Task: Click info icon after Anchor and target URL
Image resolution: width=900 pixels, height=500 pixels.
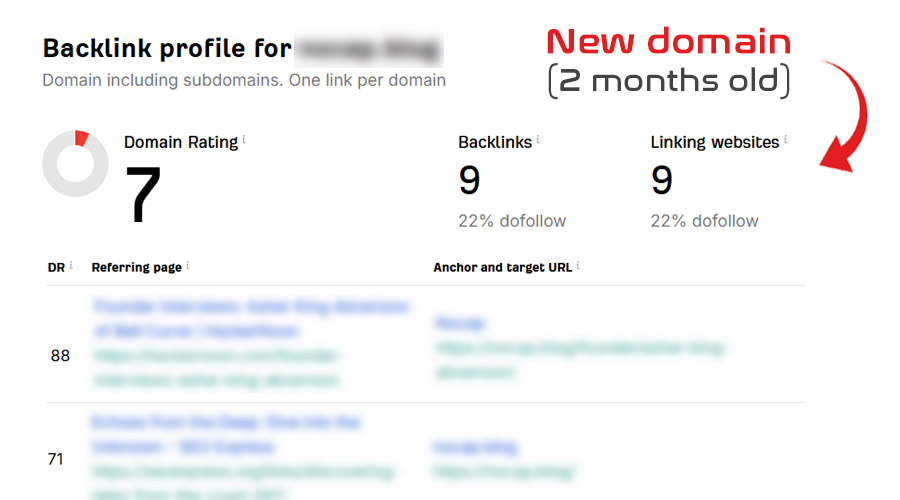Action: (x=578, y=266)
